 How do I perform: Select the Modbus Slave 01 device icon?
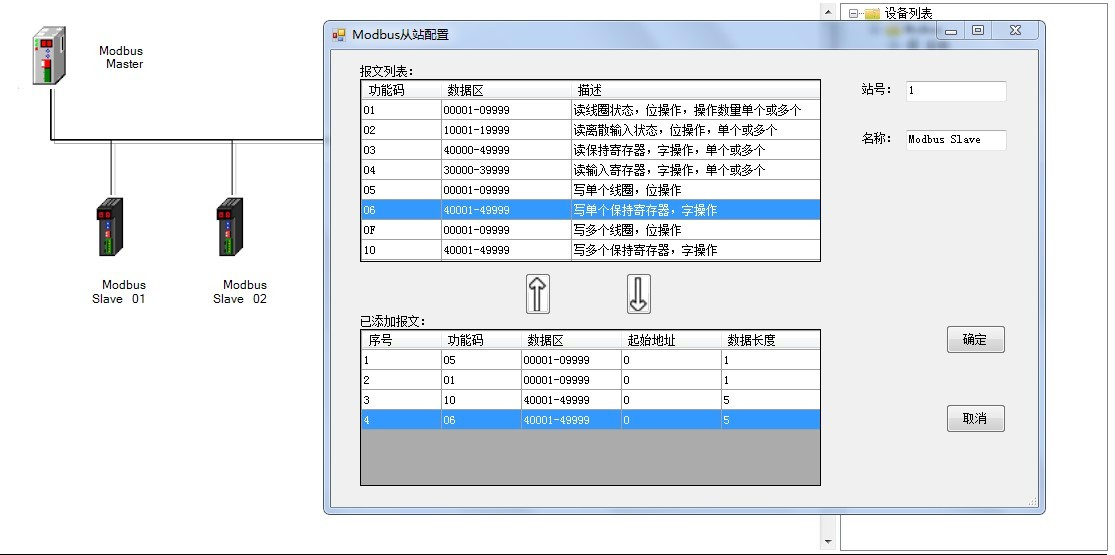pyautogui.click(x=108, y=231)
